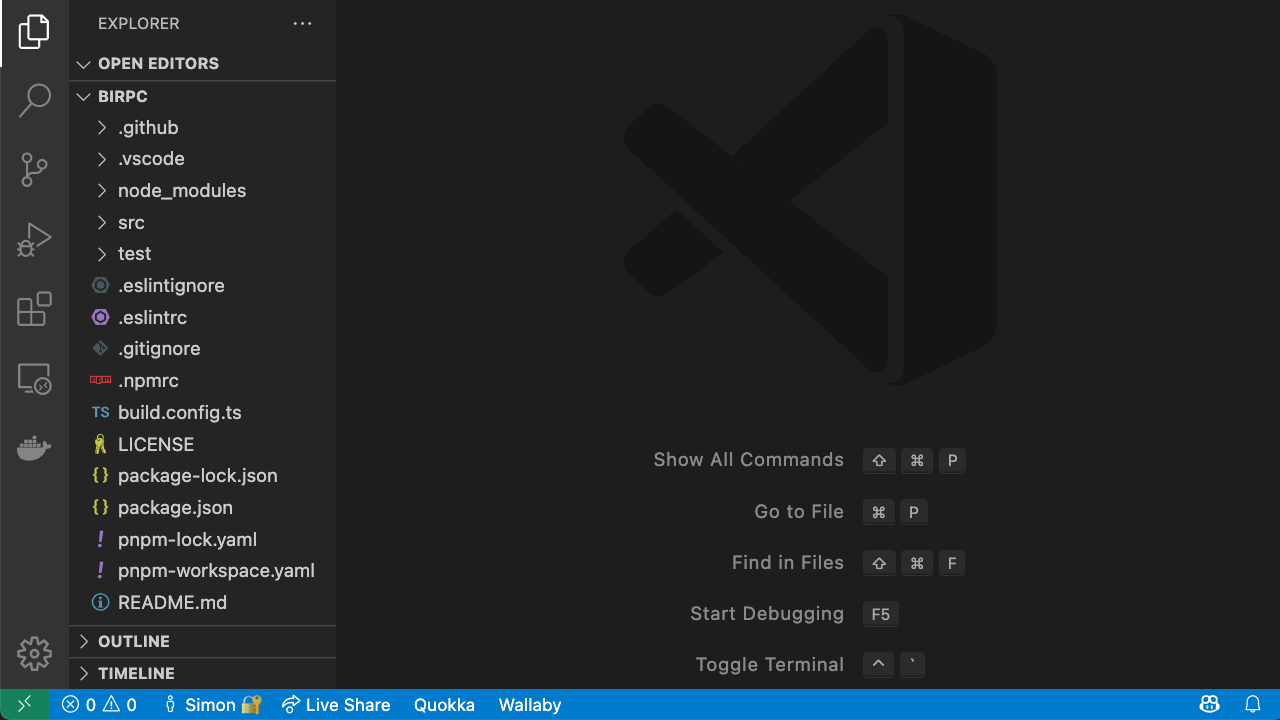This screenshot has width=1280, height=720.
Task: Click the Toggle Terminal label
Action: point(770,665)
